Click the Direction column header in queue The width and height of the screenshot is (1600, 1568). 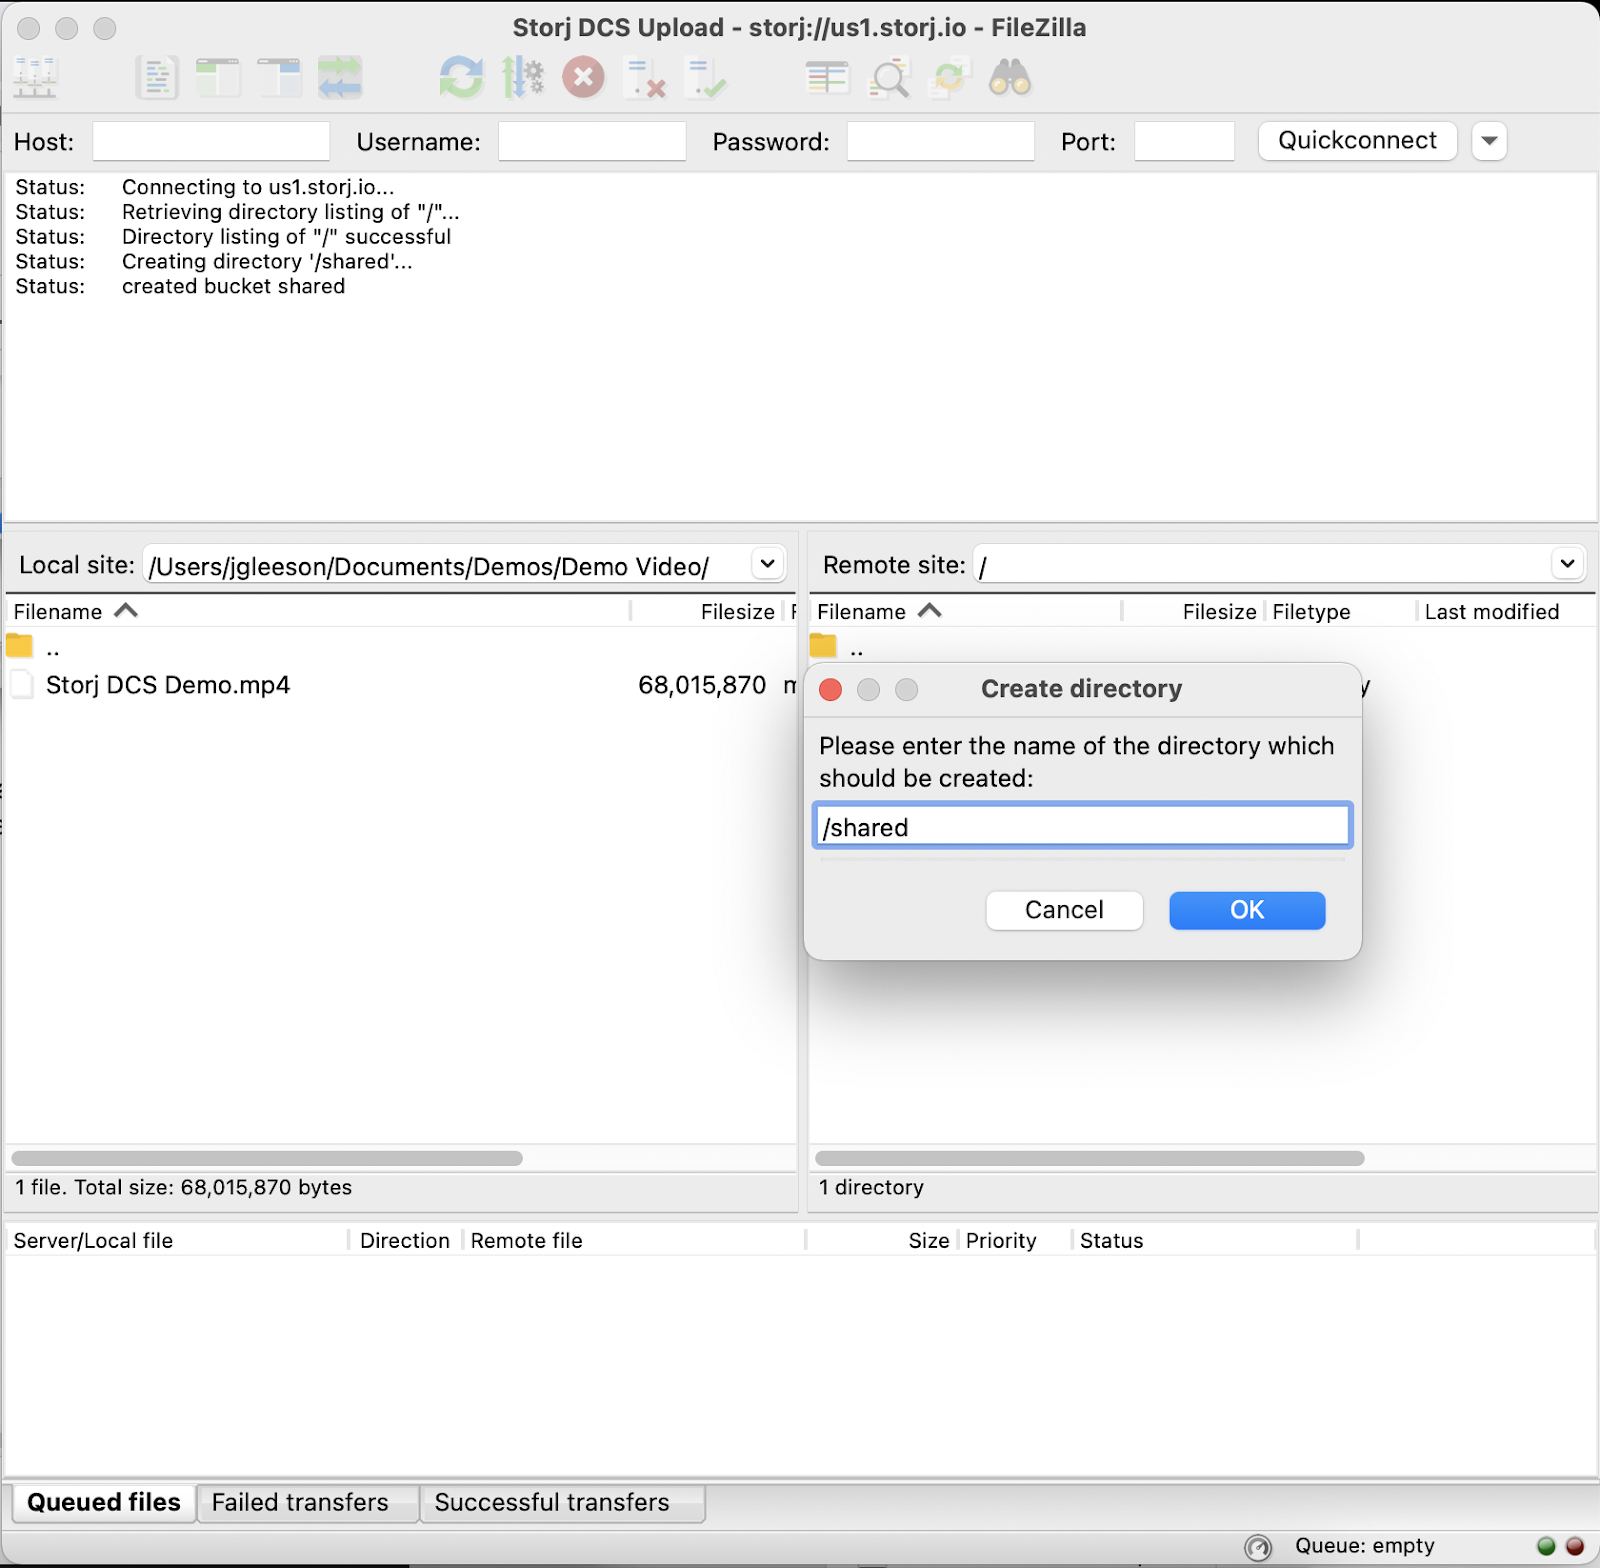coord(405,1241)
